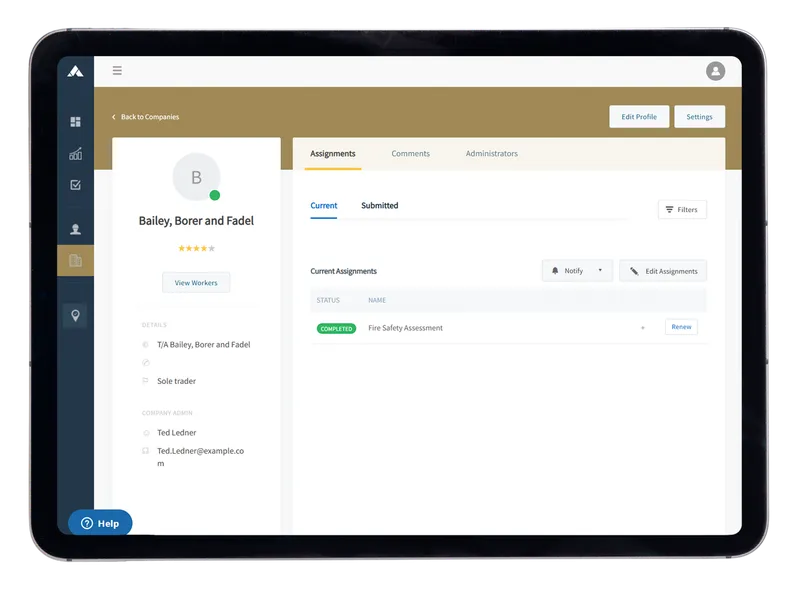Click Back to Companies link
The width and height of the screenshot is (800, 591).
[146, 117]
